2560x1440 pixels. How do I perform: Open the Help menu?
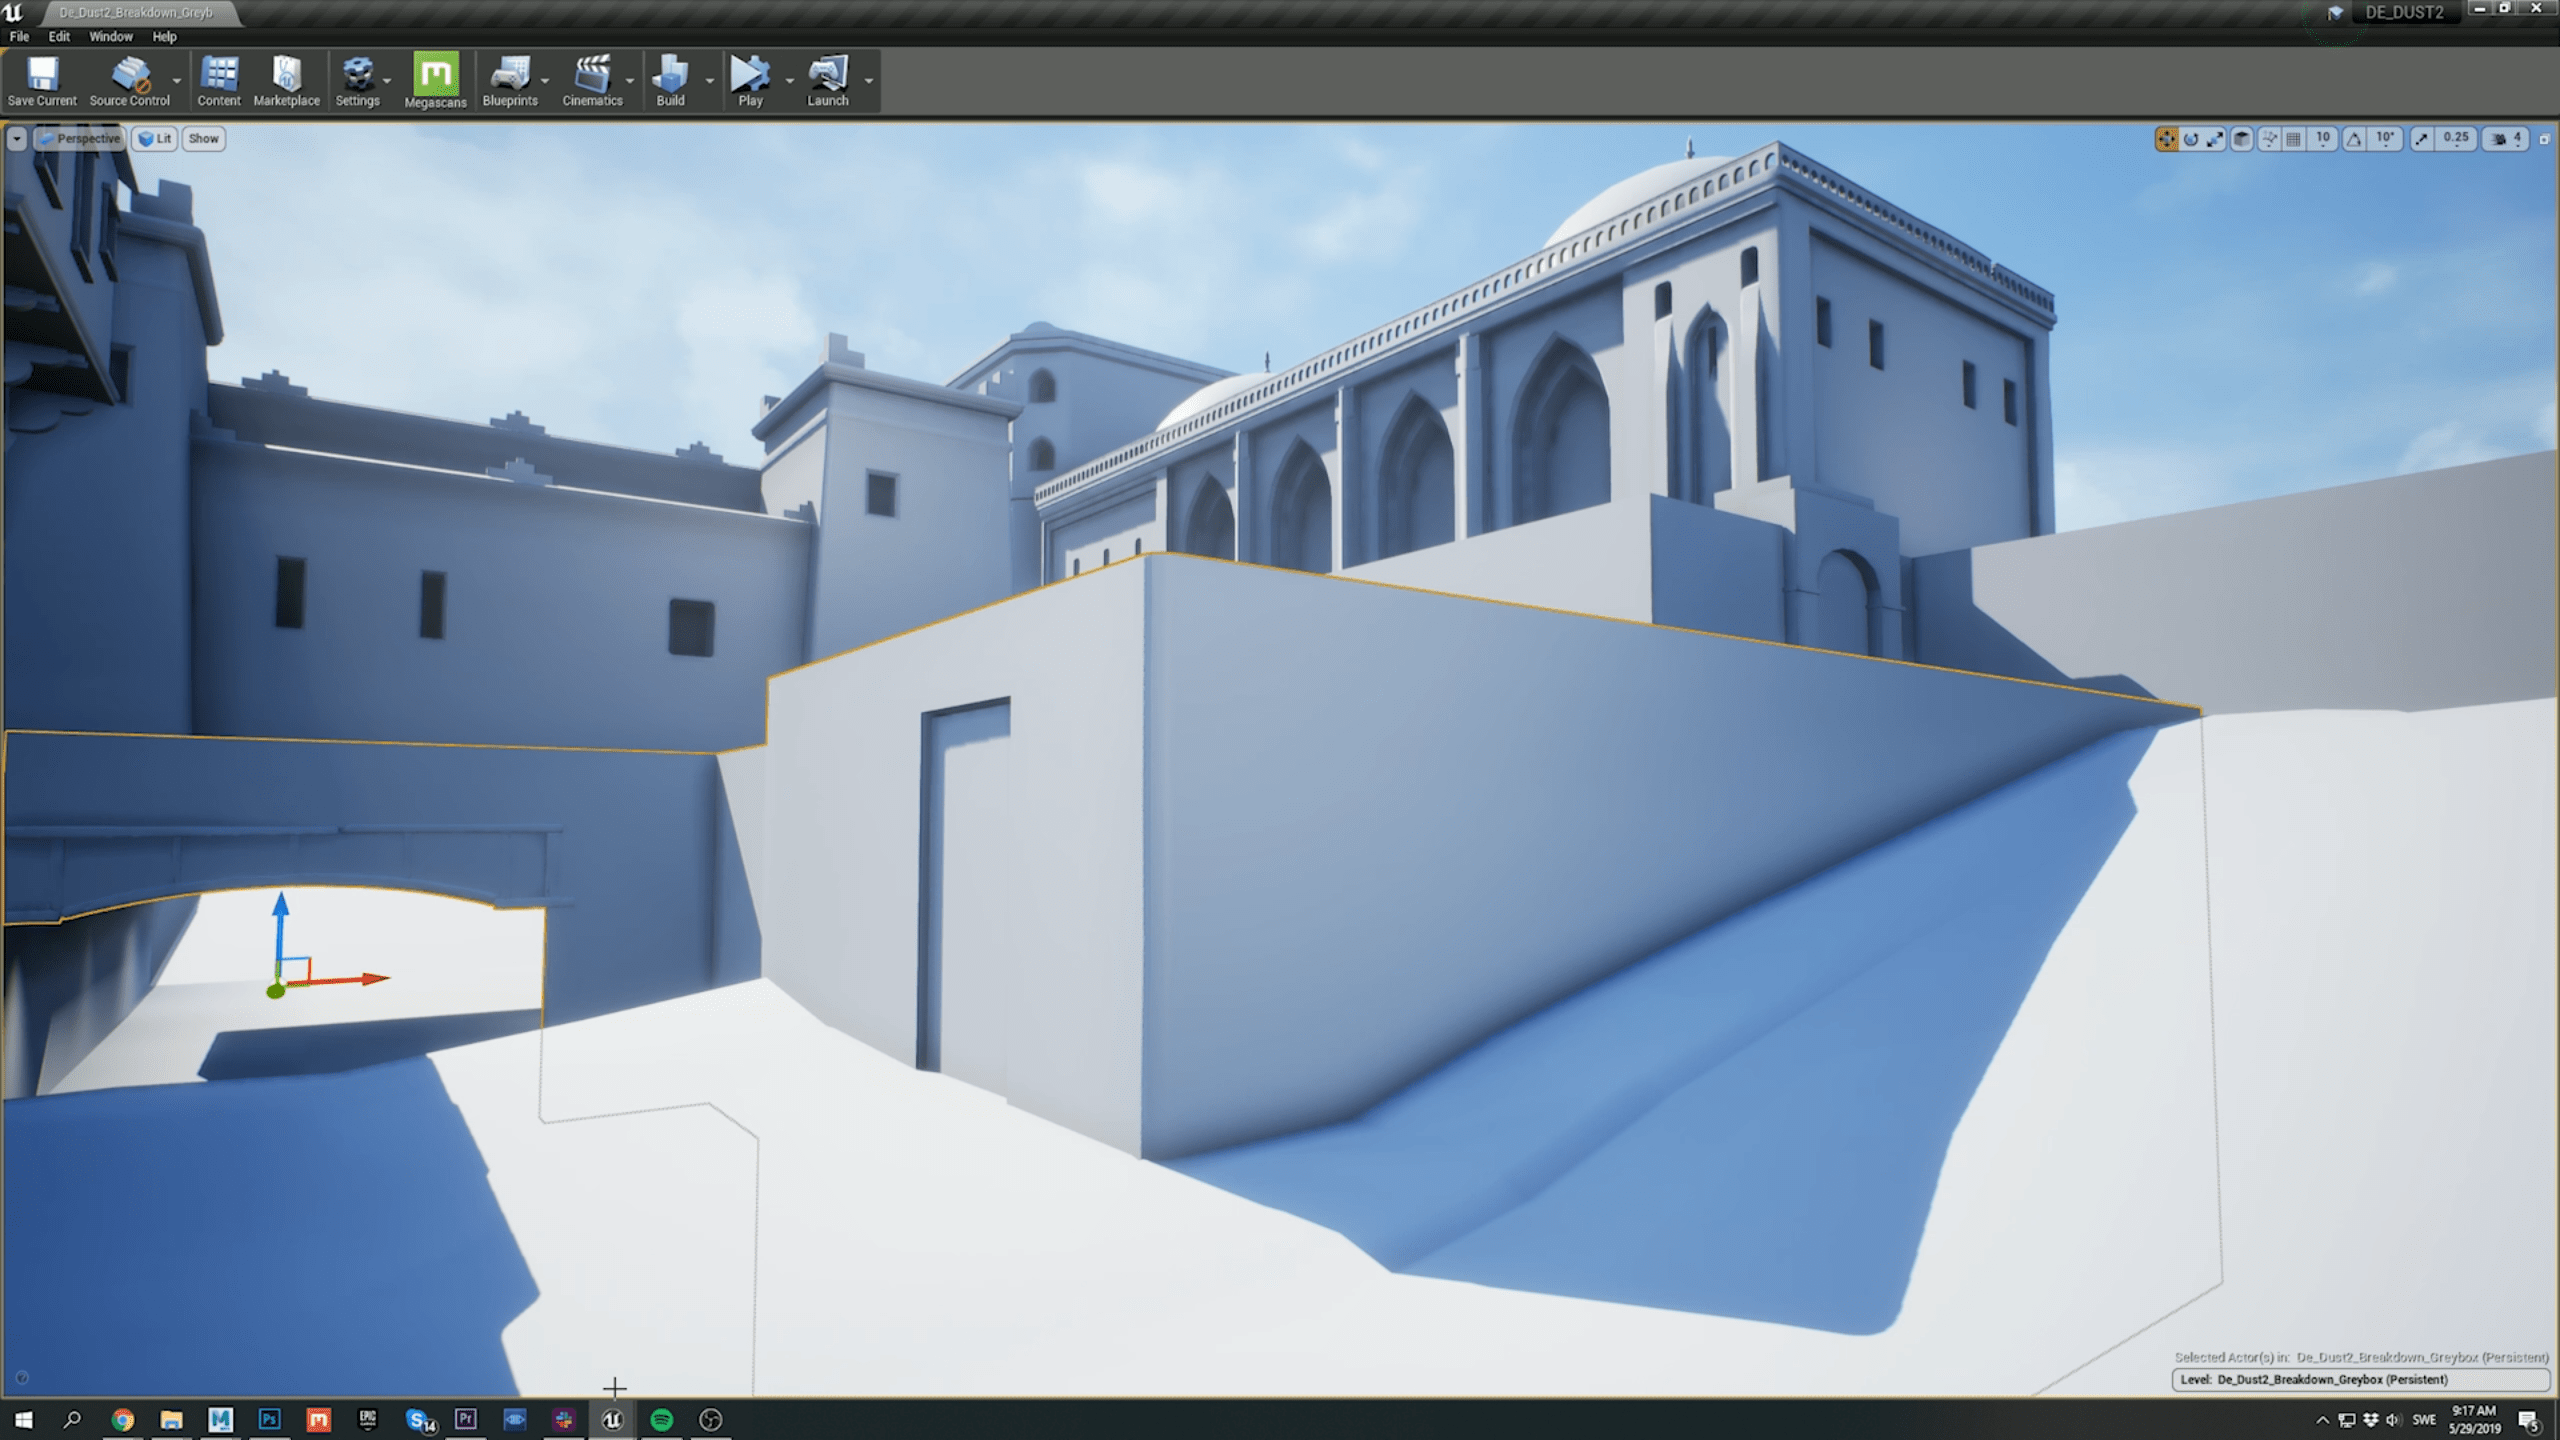[164, 36]
